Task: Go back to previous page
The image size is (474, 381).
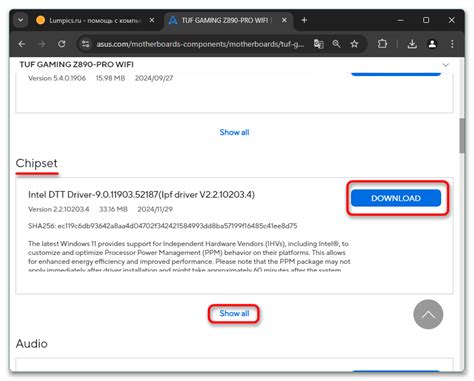Action: point(22,44)
